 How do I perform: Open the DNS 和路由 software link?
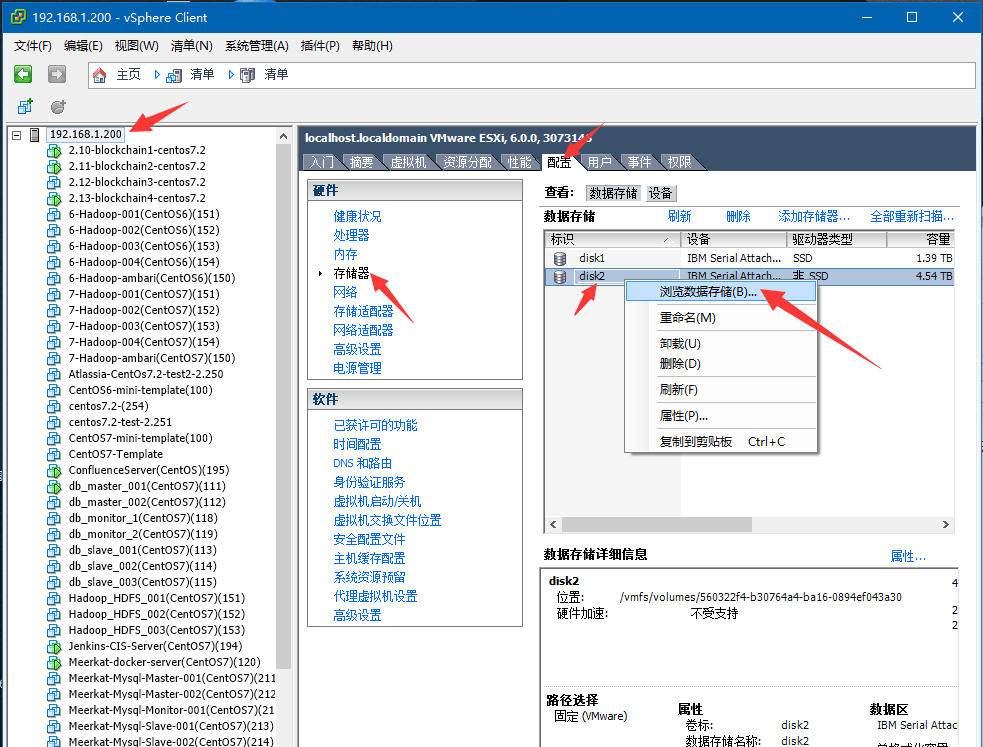pyautogui.click(x=362, y=463)
